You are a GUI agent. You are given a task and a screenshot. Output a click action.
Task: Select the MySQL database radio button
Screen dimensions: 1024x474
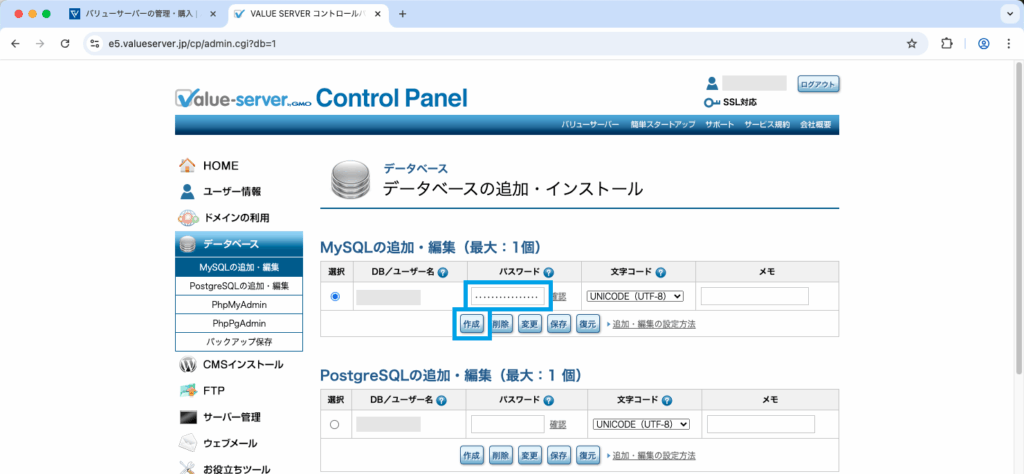pos(335,297)
